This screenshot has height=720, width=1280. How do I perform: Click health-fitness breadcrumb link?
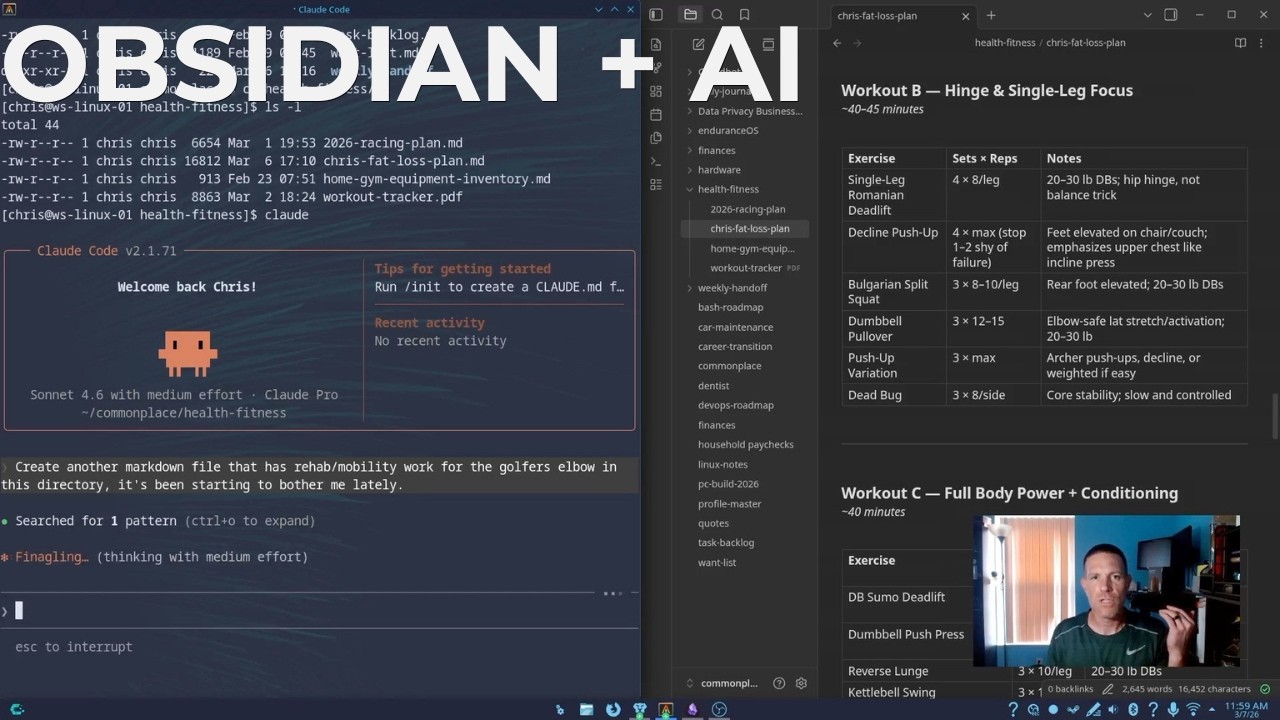tap(1005, 43)
